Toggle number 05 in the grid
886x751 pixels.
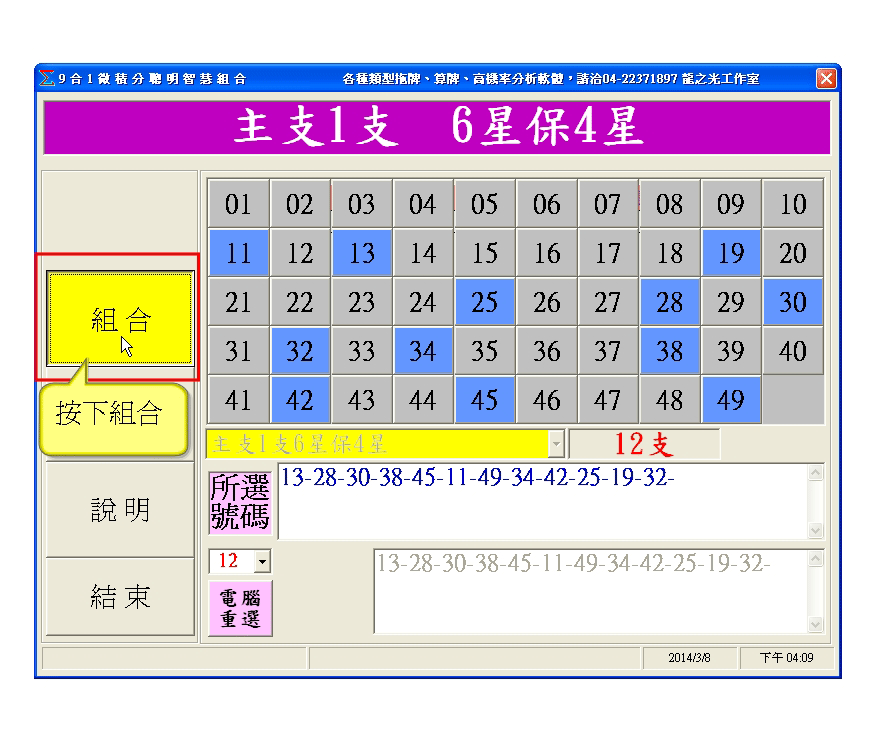[485, 204]
